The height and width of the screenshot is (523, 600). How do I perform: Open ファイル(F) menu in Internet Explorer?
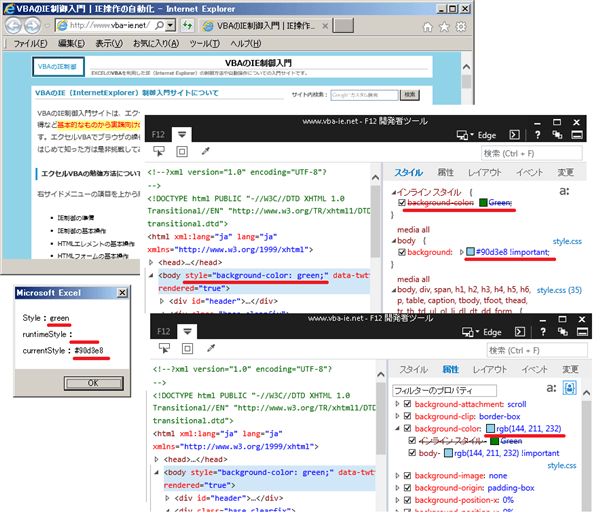pyautogui.click(x=30, y=44)
